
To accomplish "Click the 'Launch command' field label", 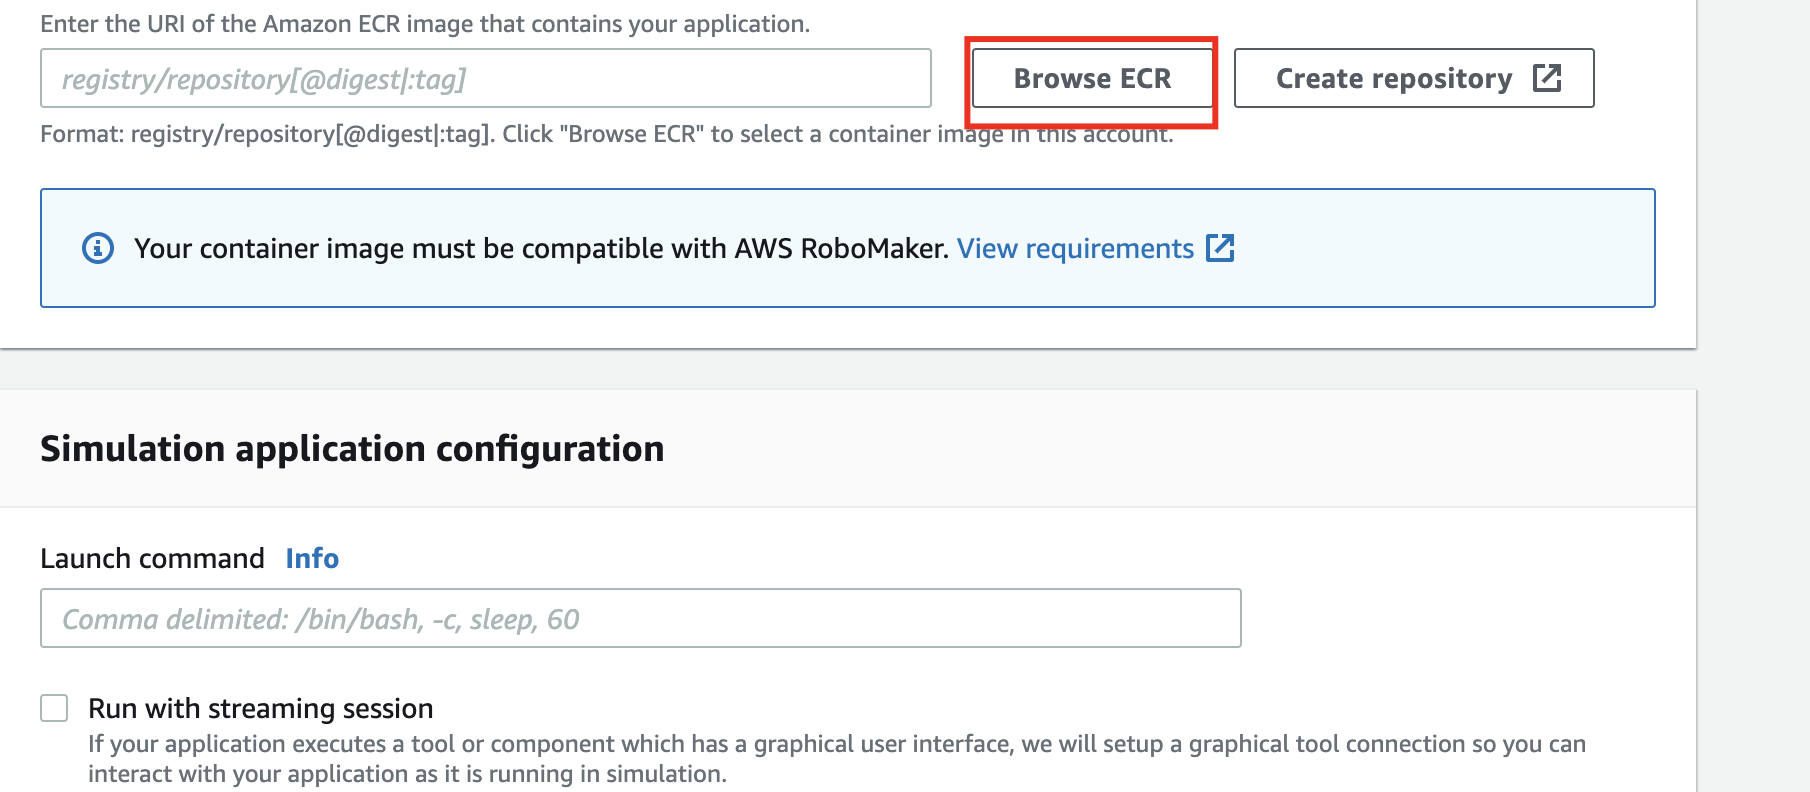I will (152, 558).
